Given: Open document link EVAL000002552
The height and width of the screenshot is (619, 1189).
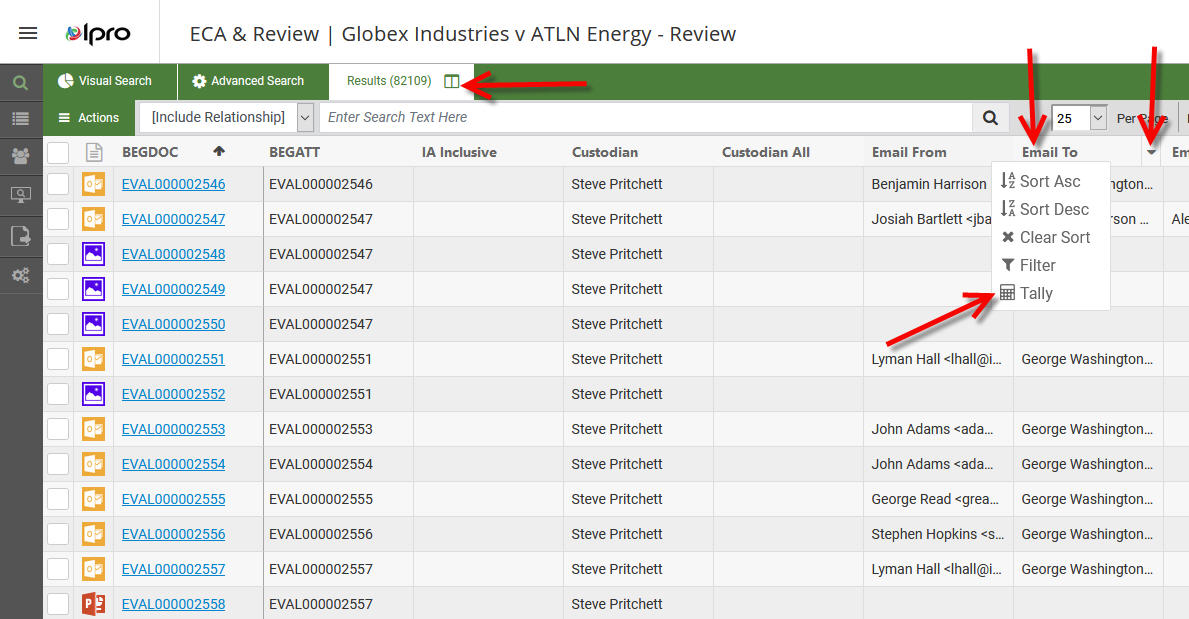Looking at the screenshot, I should (x=174, y=394).
